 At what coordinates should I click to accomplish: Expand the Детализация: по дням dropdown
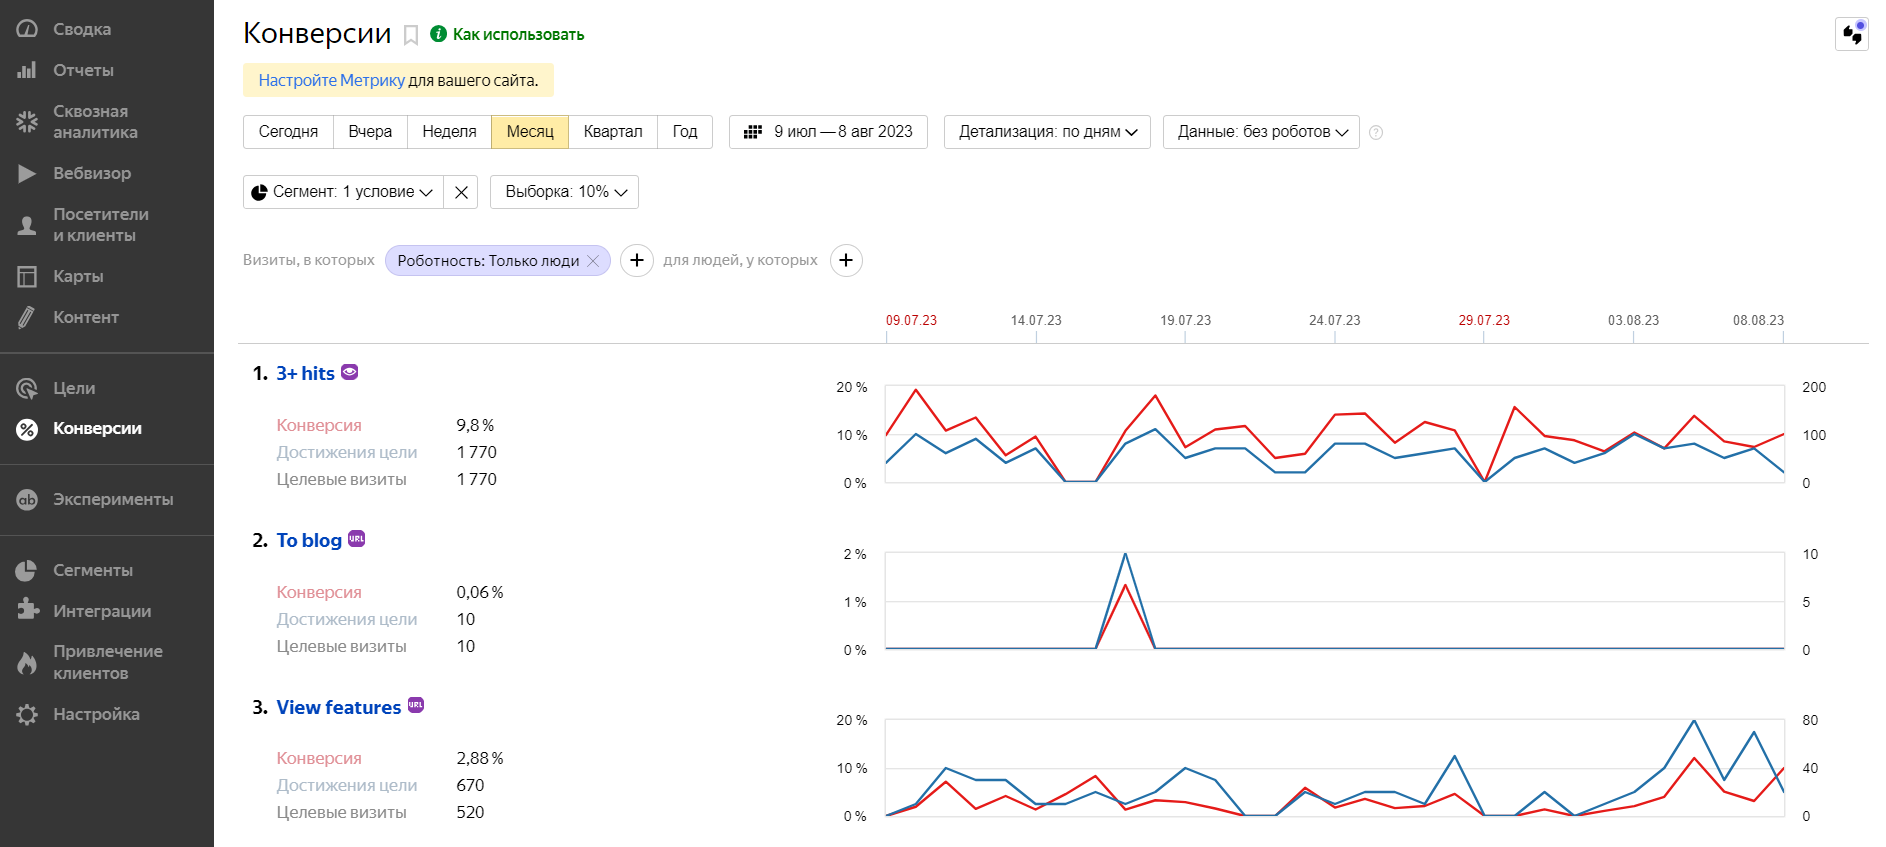pos(1047,132)
